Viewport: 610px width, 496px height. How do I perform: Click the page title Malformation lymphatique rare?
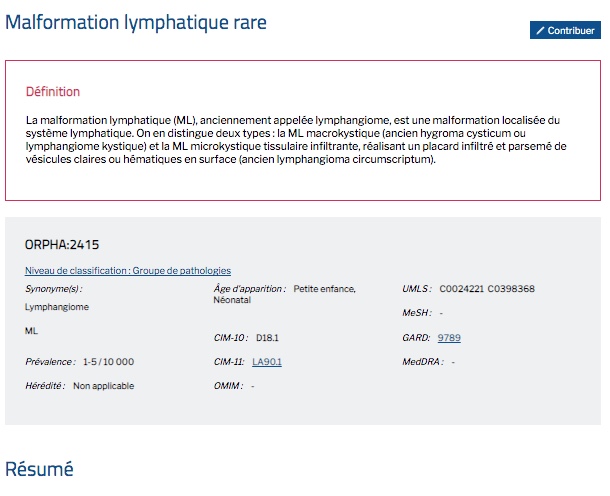(136, 22)
